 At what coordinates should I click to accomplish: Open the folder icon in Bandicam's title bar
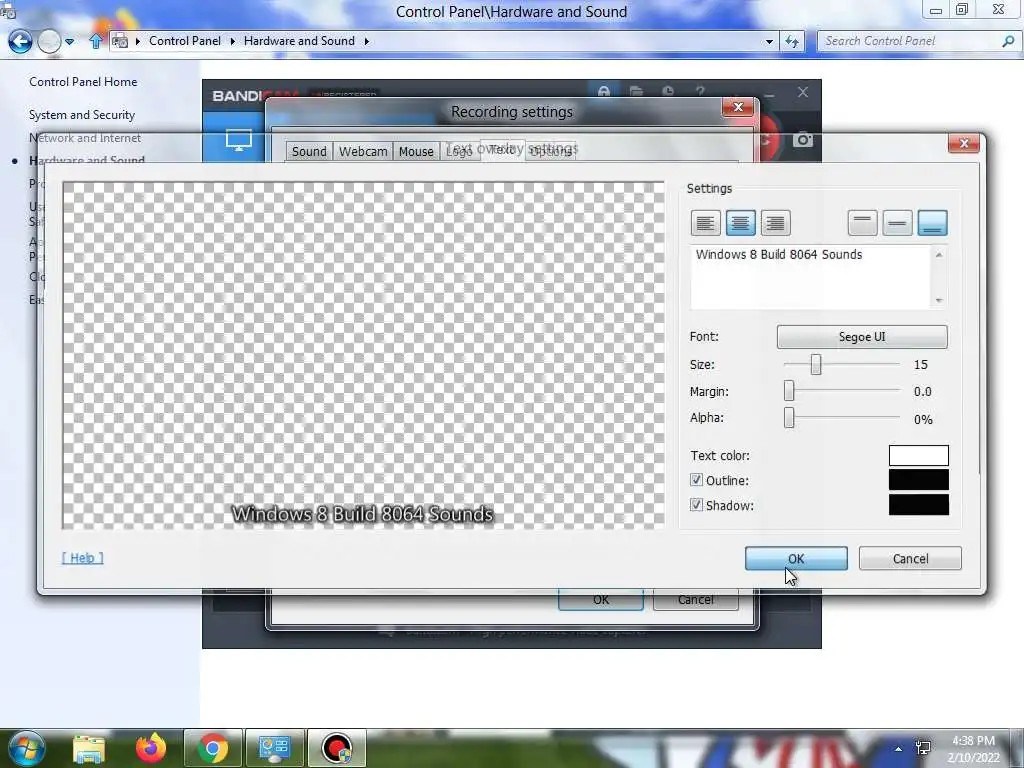[636, 91]
